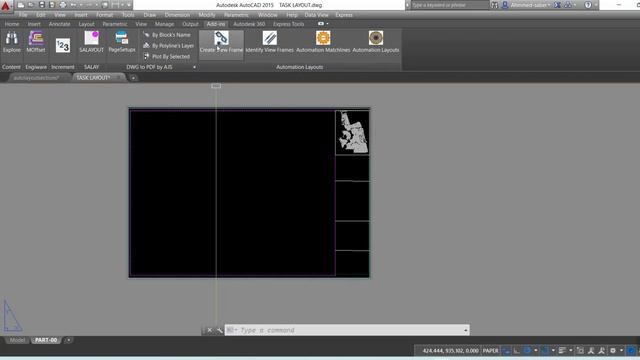
Task: Click the Explore binoculars tool
Action: pyautogui.click(x=11, y=42)
